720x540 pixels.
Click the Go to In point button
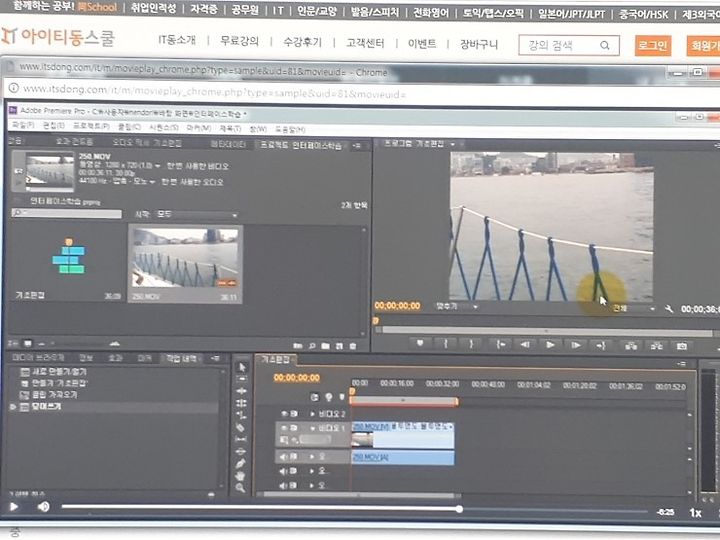501,344
